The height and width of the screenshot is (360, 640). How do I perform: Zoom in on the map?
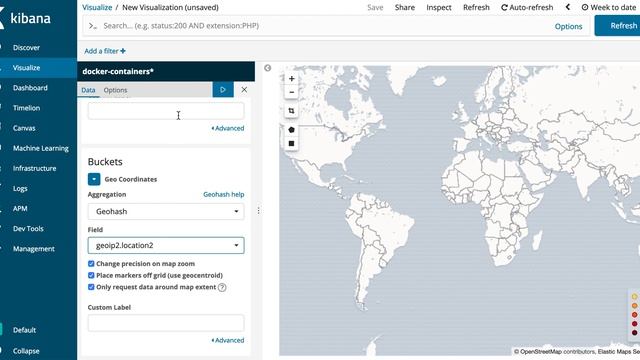[x=291, y=79]
